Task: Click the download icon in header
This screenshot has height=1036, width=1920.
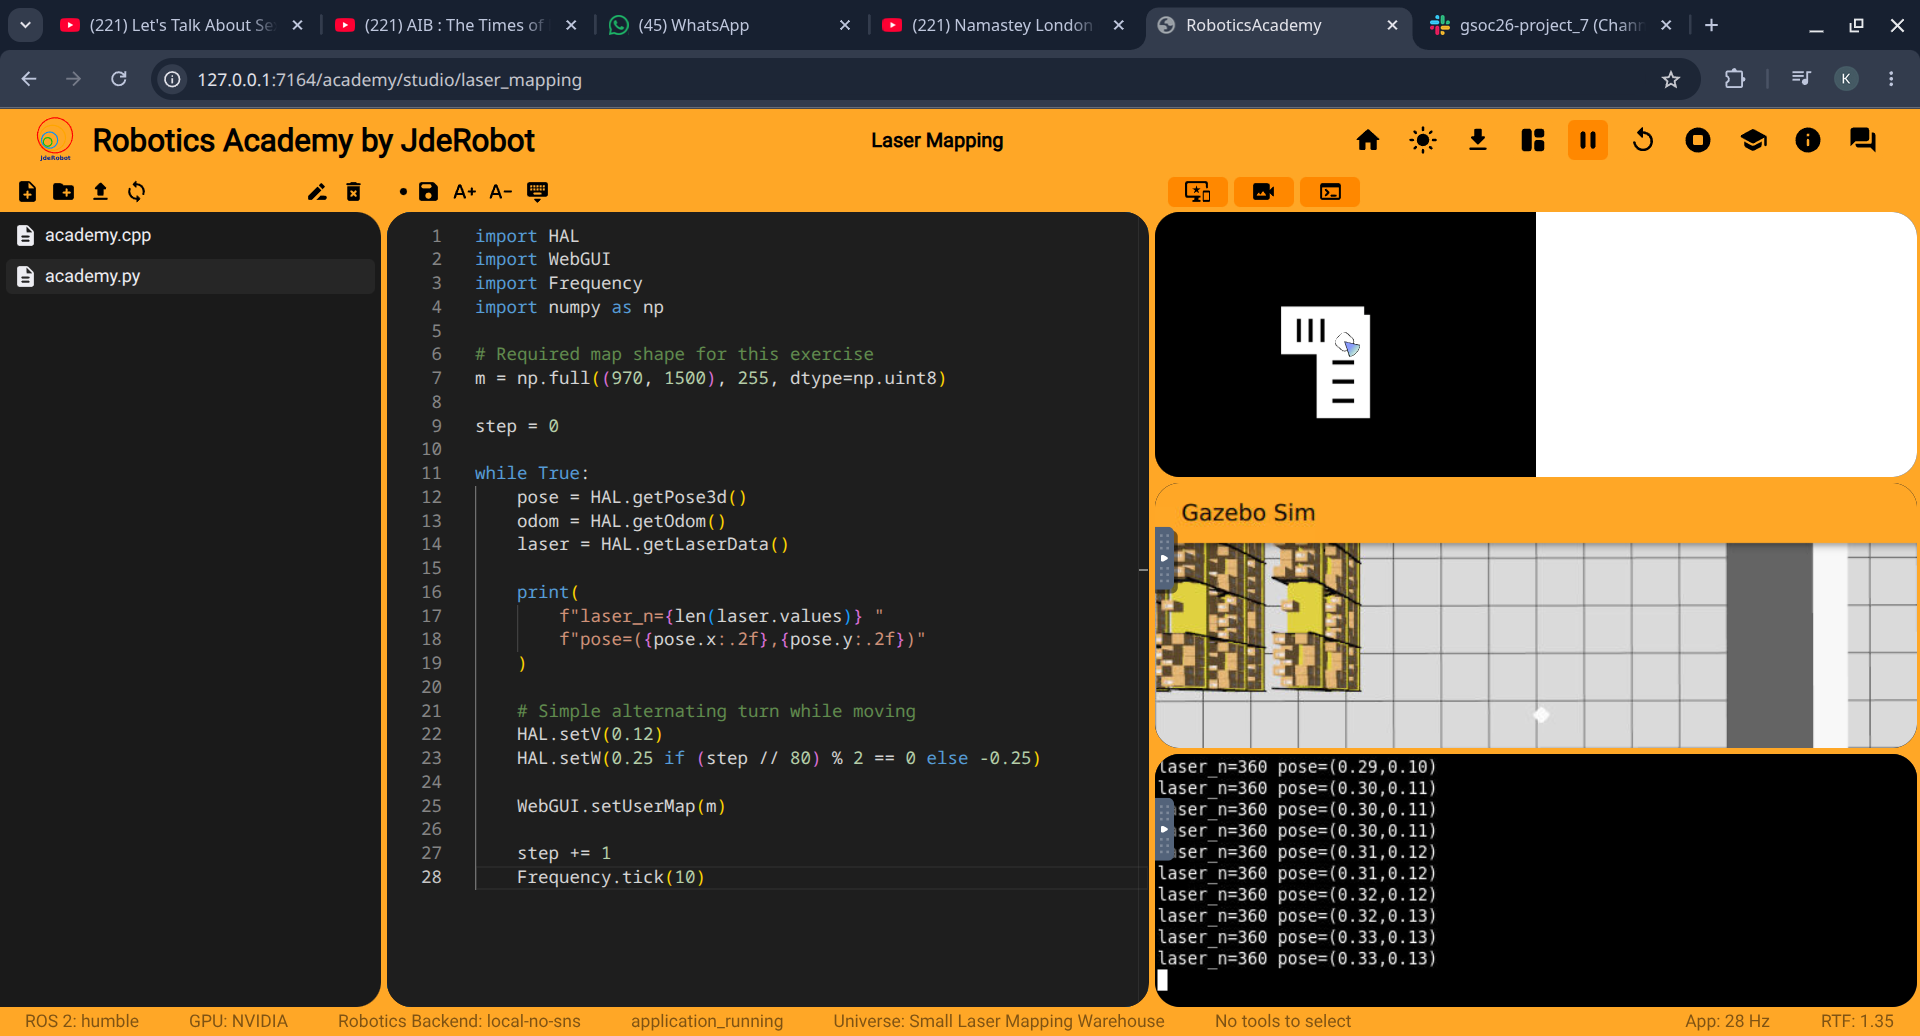Action: [x=1478, y=140]
